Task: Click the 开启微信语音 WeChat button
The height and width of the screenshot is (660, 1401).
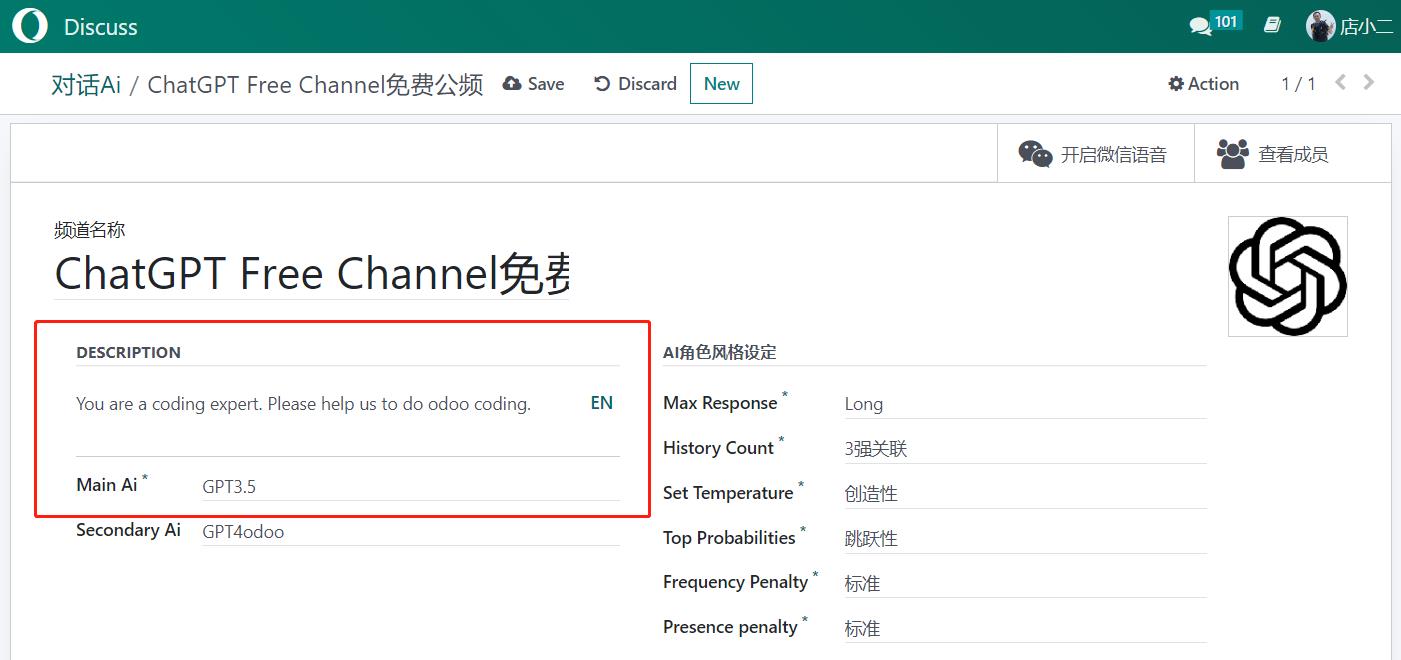Action: [x=1095, y=154]
